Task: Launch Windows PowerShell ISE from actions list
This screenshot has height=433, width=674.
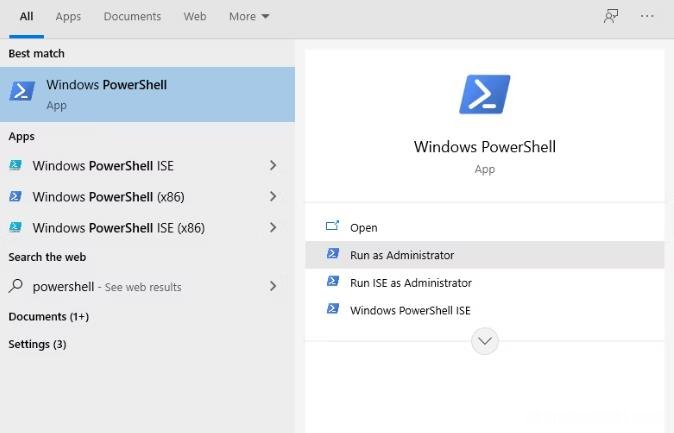Action: pyautogui.click(x=484, y=310)
